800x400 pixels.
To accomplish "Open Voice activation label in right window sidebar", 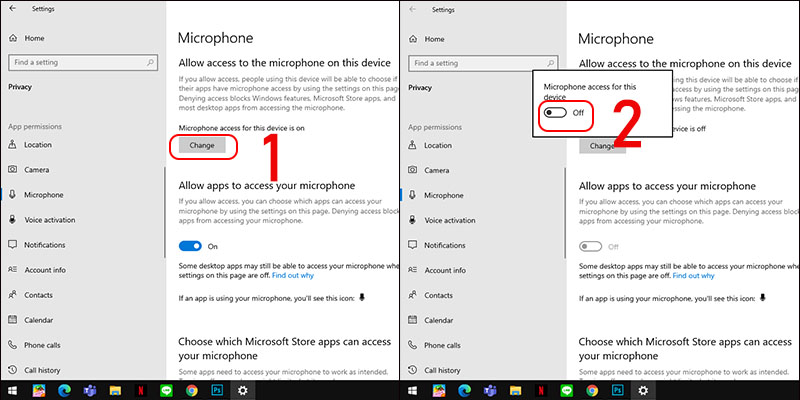I will (x=449, y=220).
